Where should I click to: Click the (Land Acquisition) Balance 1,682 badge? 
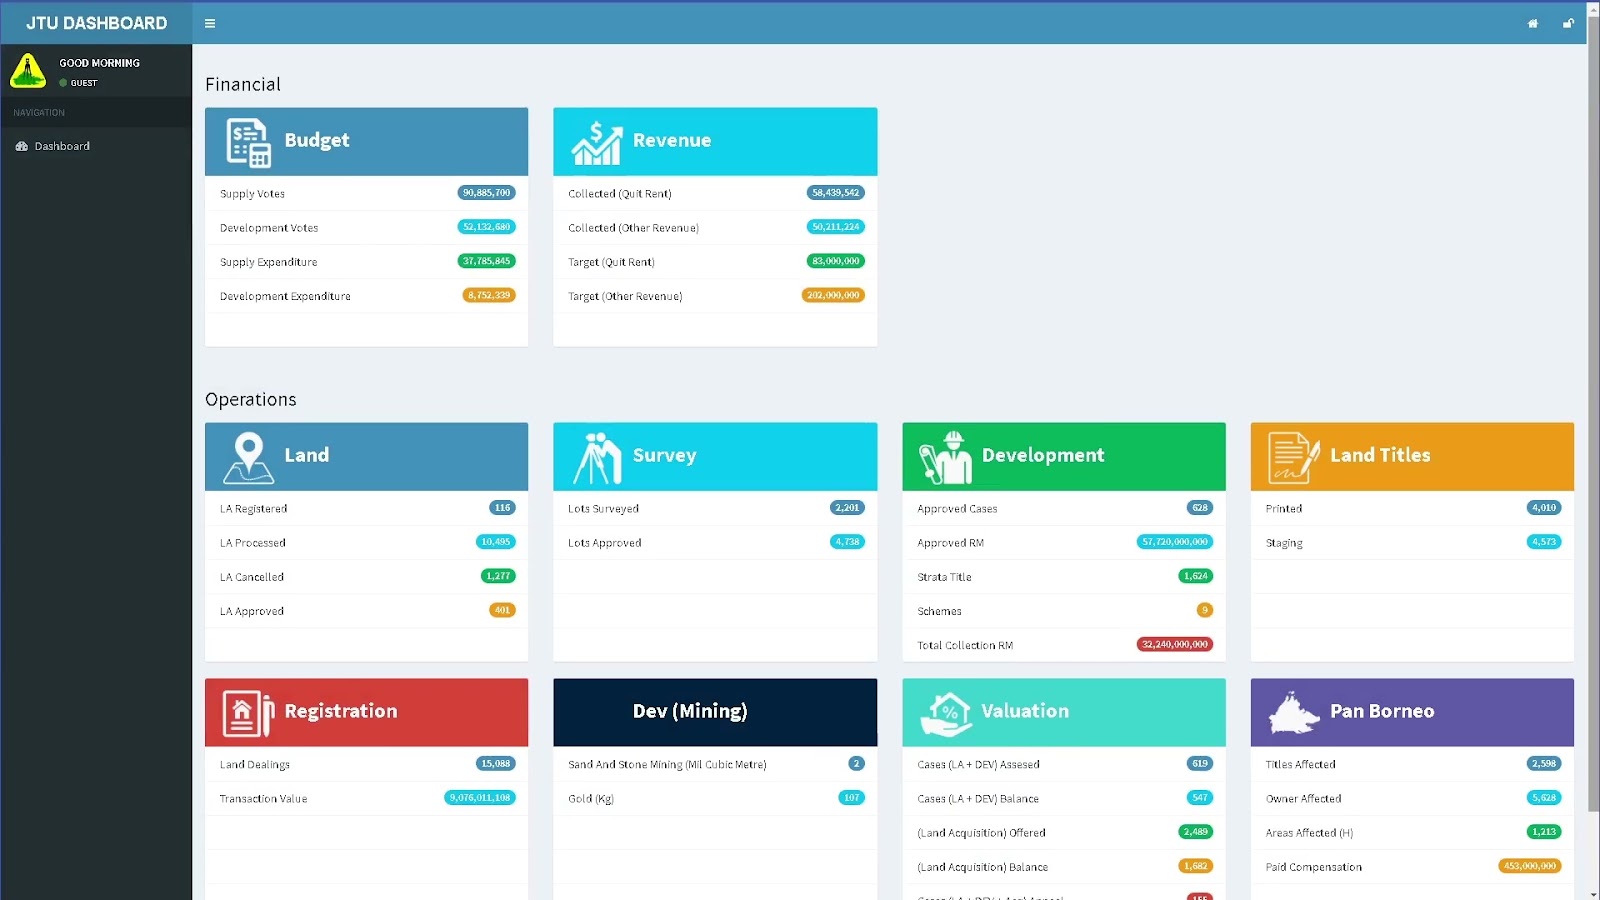(x=1195, y=866)
